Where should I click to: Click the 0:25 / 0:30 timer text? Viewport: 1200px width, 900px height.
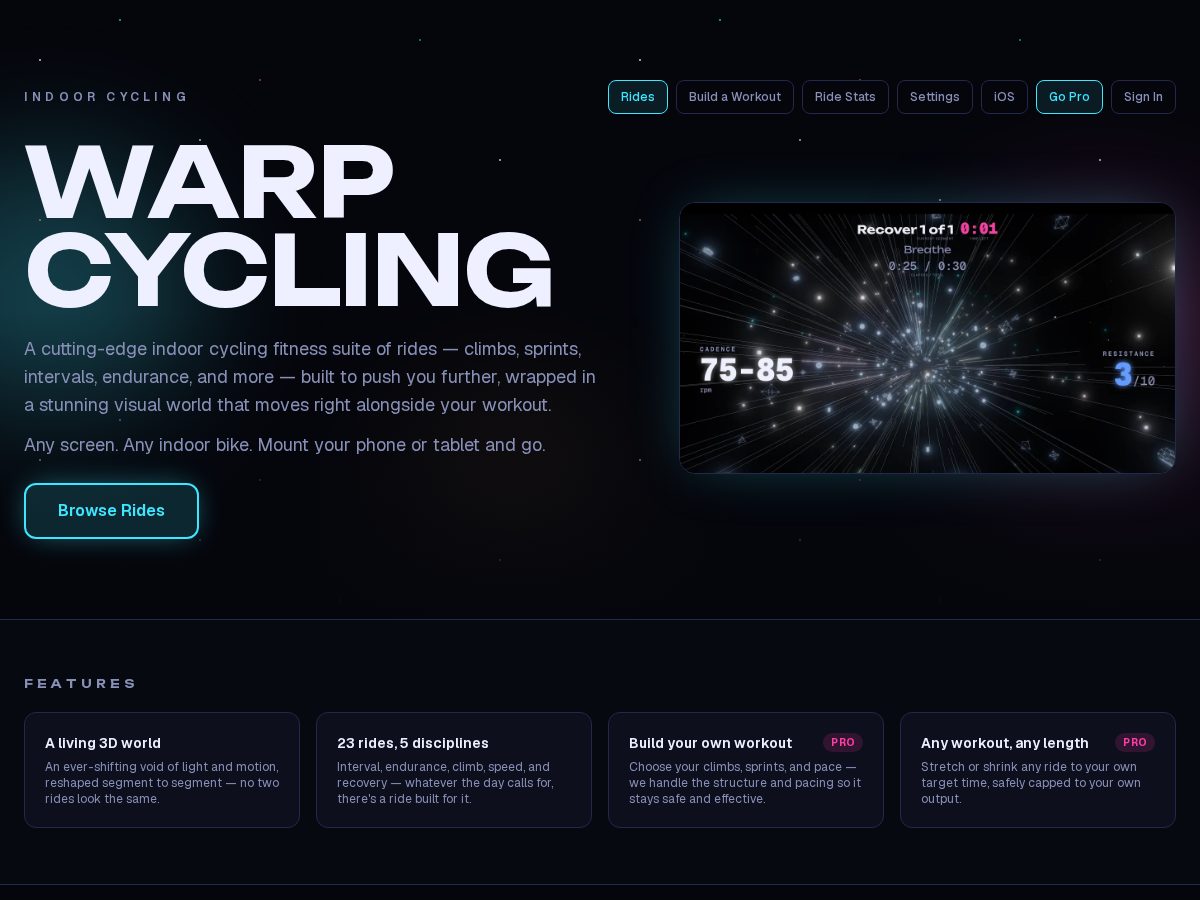[928, 266]
